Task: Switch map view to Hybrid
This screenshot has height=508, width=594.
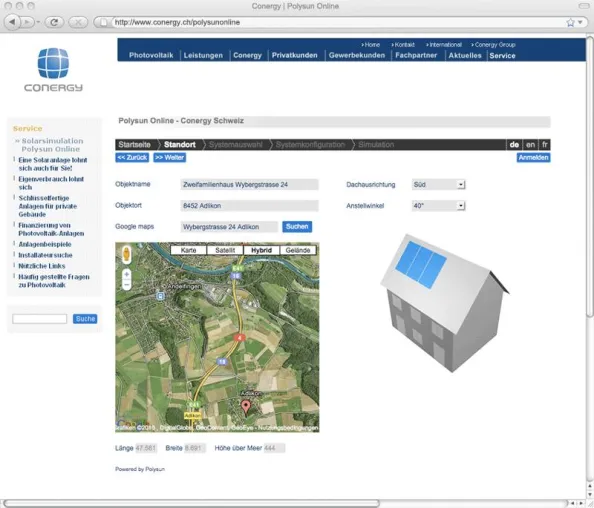Action: point(261,250)
